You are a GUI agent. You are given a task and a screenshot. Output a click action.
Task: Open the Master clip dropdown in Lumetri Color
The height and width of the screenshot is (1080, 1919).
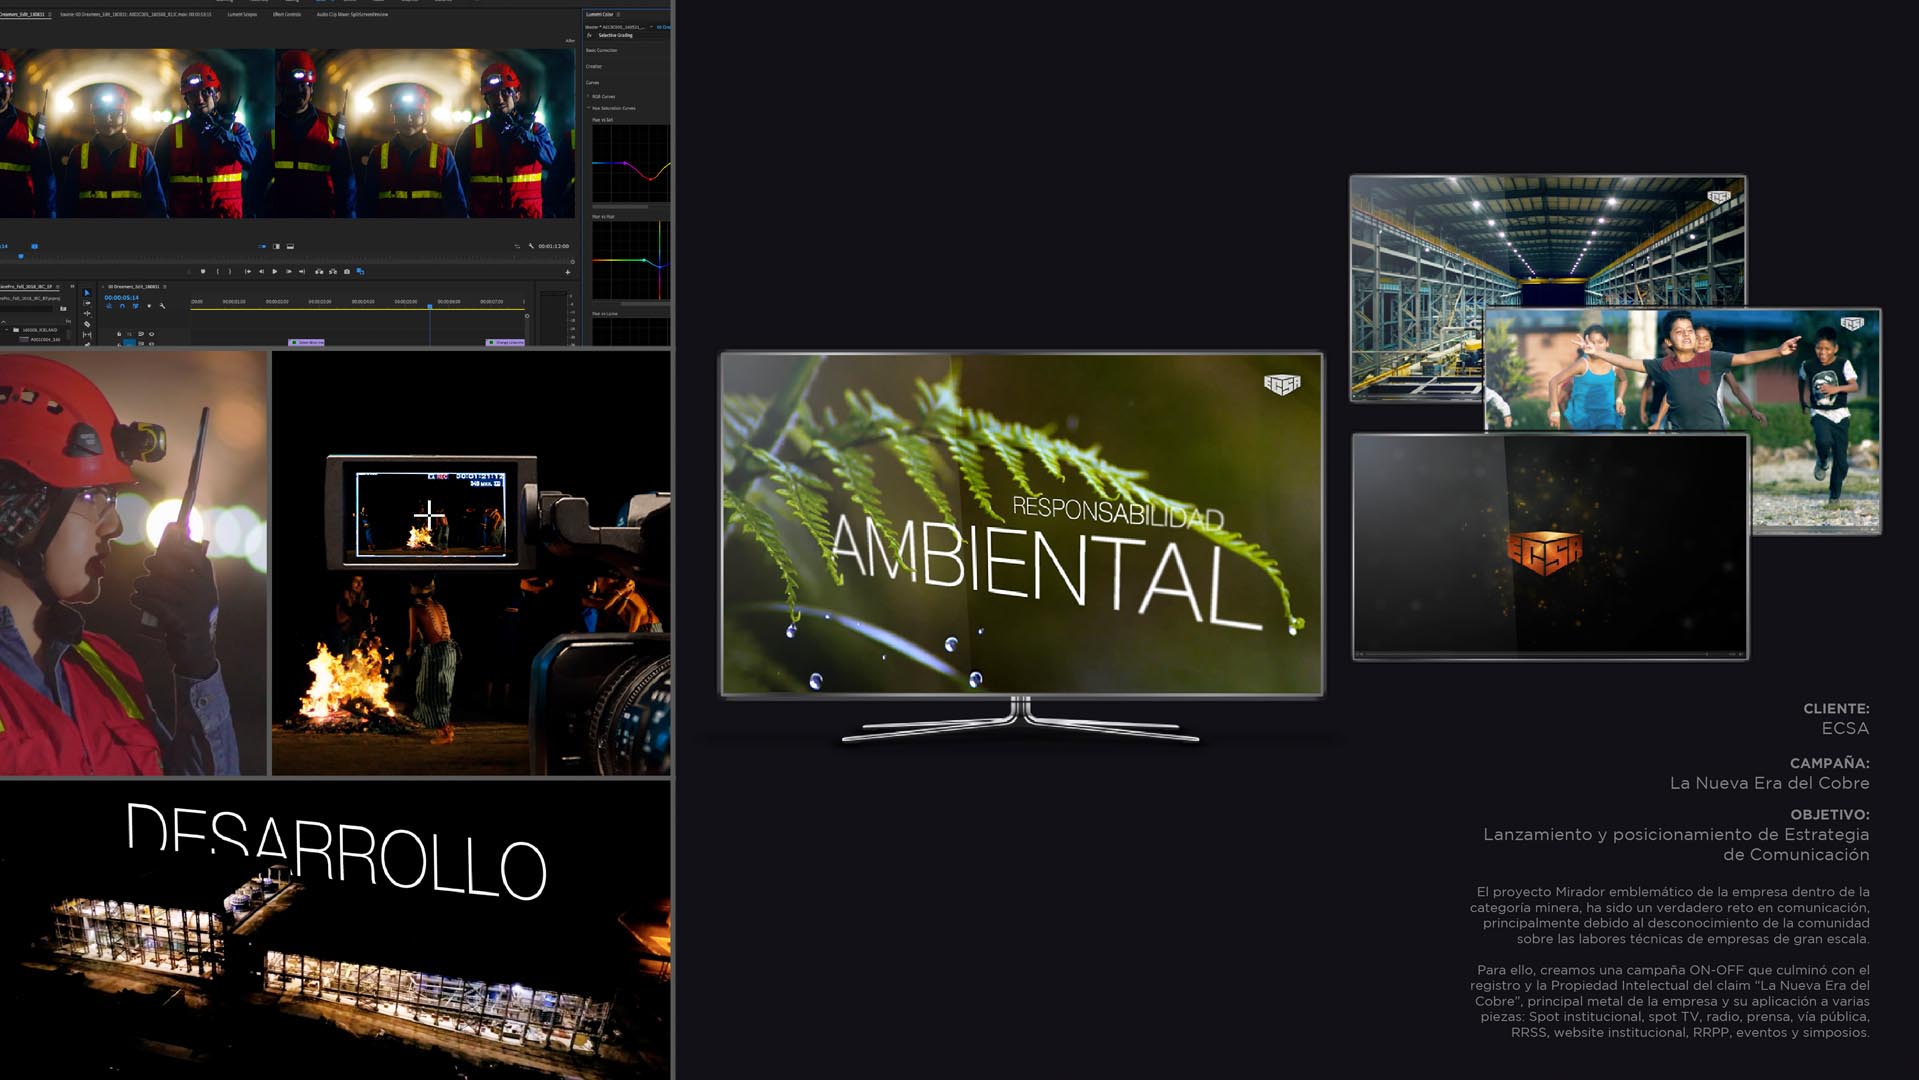(651, 27)
